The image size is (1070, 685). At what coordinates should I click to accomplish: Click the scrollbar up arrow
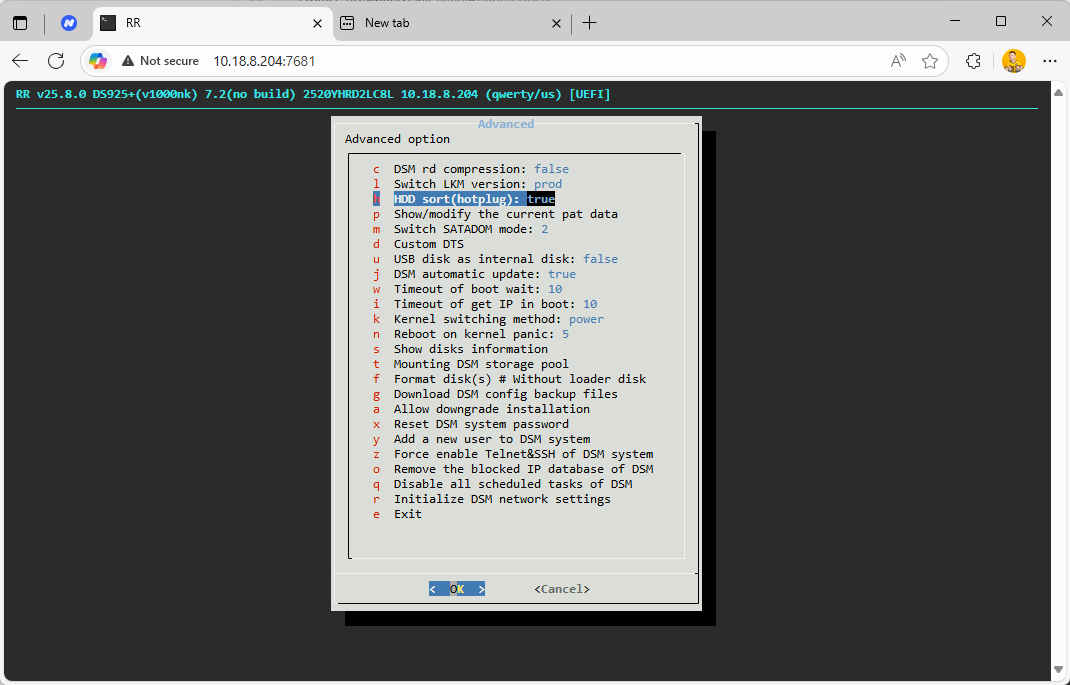1058,92
